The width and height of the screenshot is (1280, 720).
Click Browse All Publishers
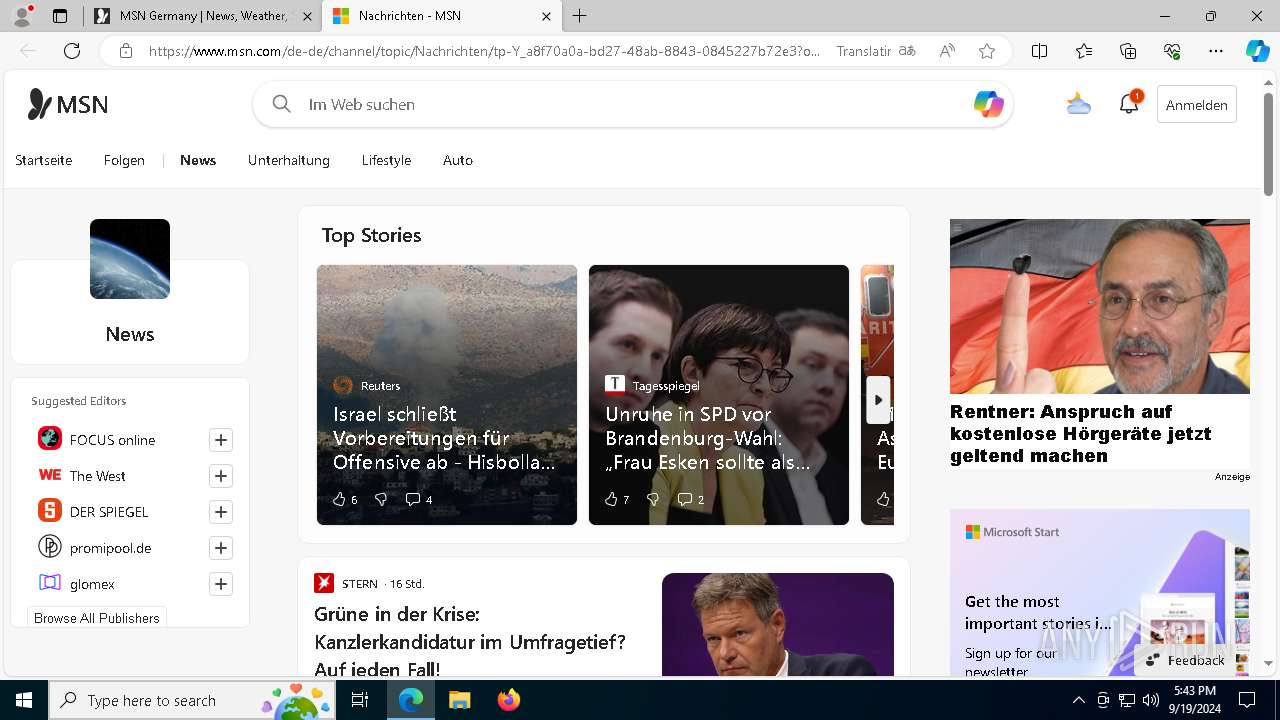(97, 618)
